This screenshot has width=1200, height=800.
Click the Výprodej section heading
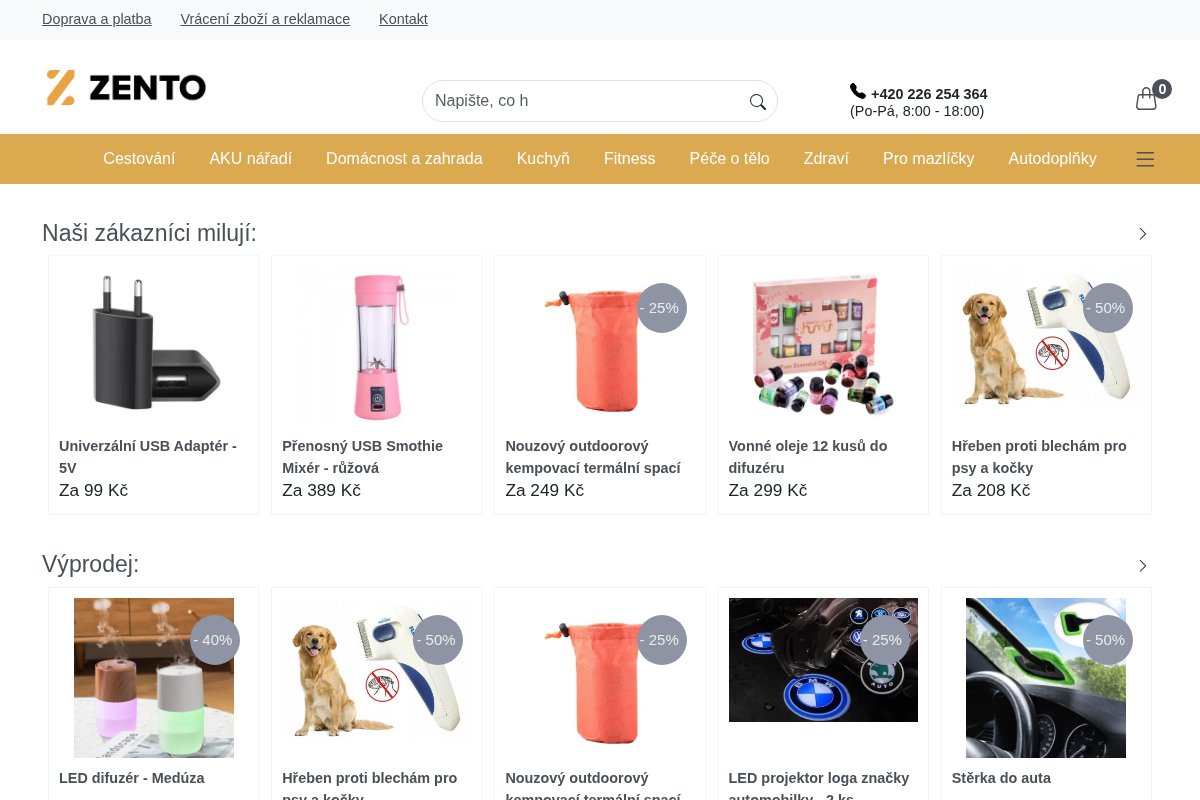91,564
